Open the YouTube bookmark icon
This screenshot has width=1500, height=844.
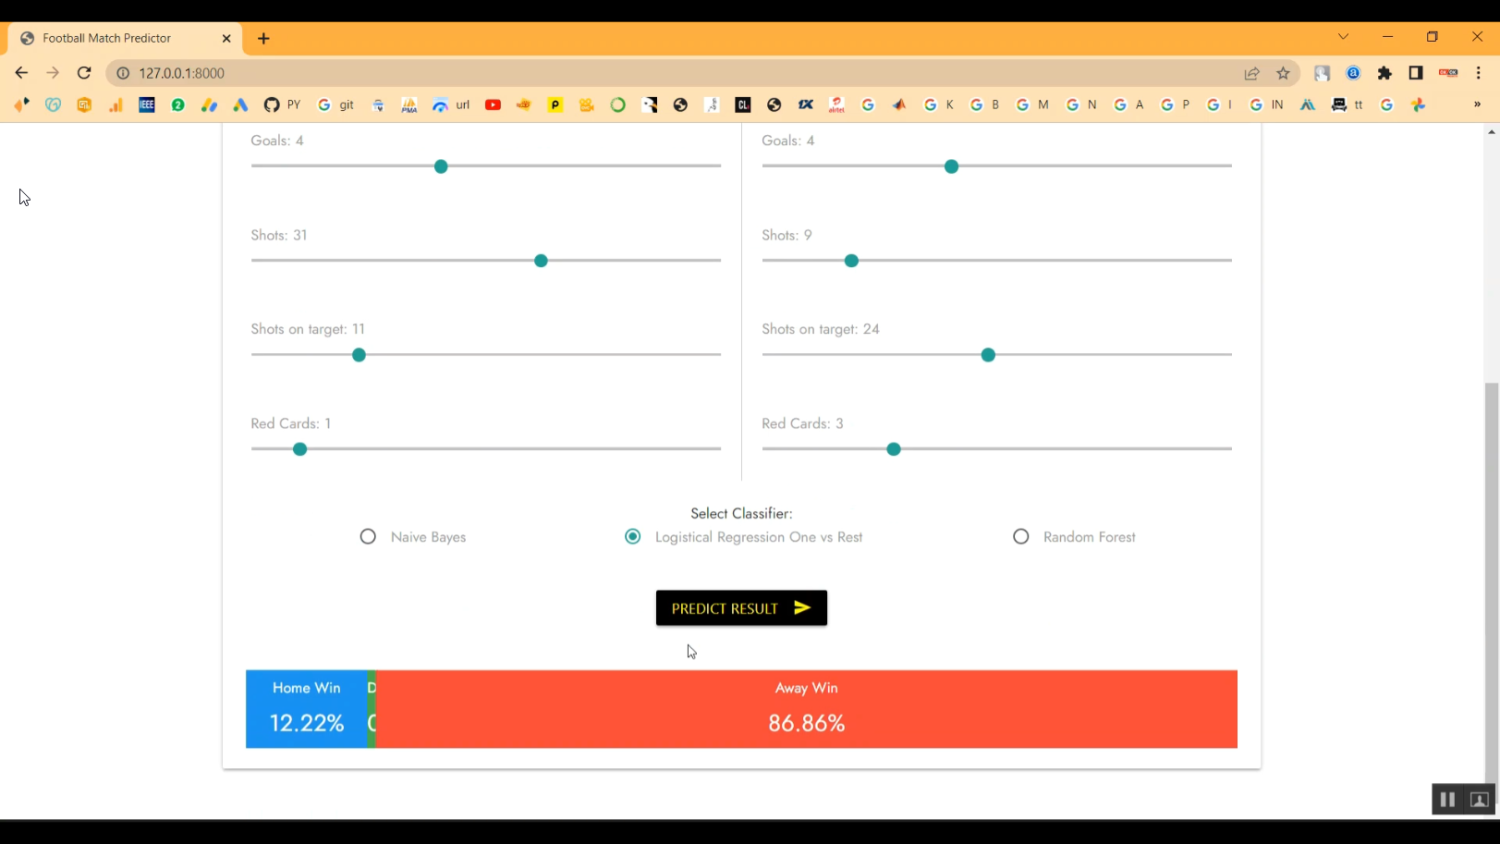[x=493, y=105]
